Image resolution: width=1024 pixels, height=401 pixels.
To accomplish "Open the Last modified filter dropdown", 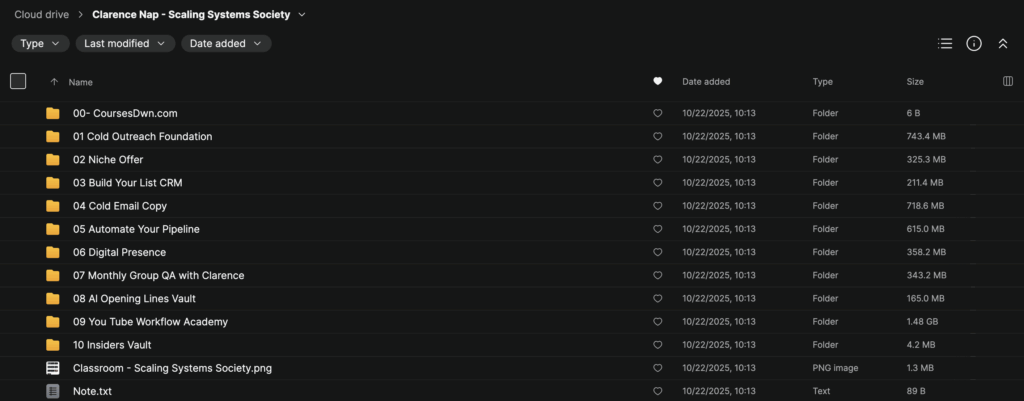I will (x=125, y=44).
